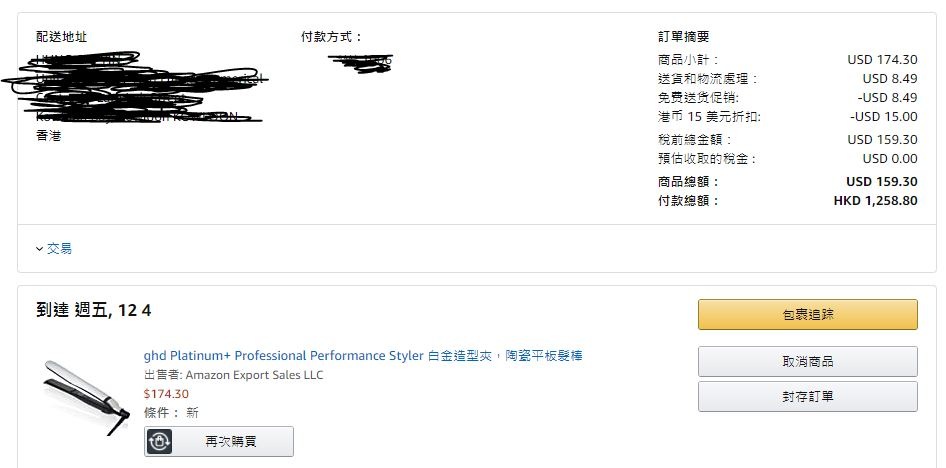Image resolution: width=946 pixels, height=468 pixels.
Task: Open ghd Platinum+ Styler product link
Action: click(363, 355)
